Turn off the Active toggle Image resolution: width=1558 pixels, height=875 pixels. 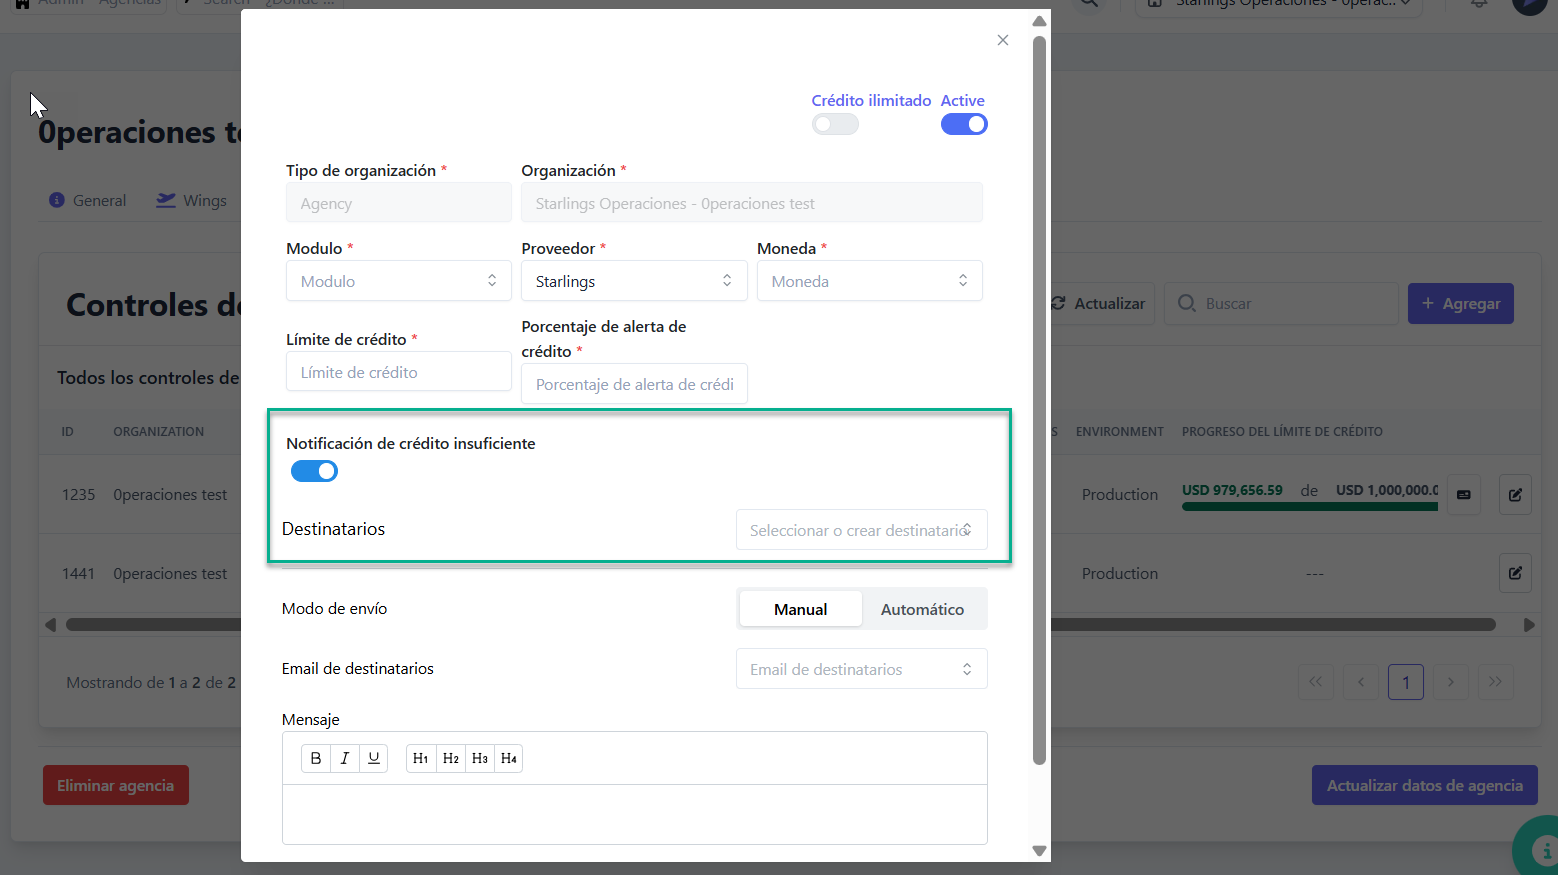click(x=964, y=124)
